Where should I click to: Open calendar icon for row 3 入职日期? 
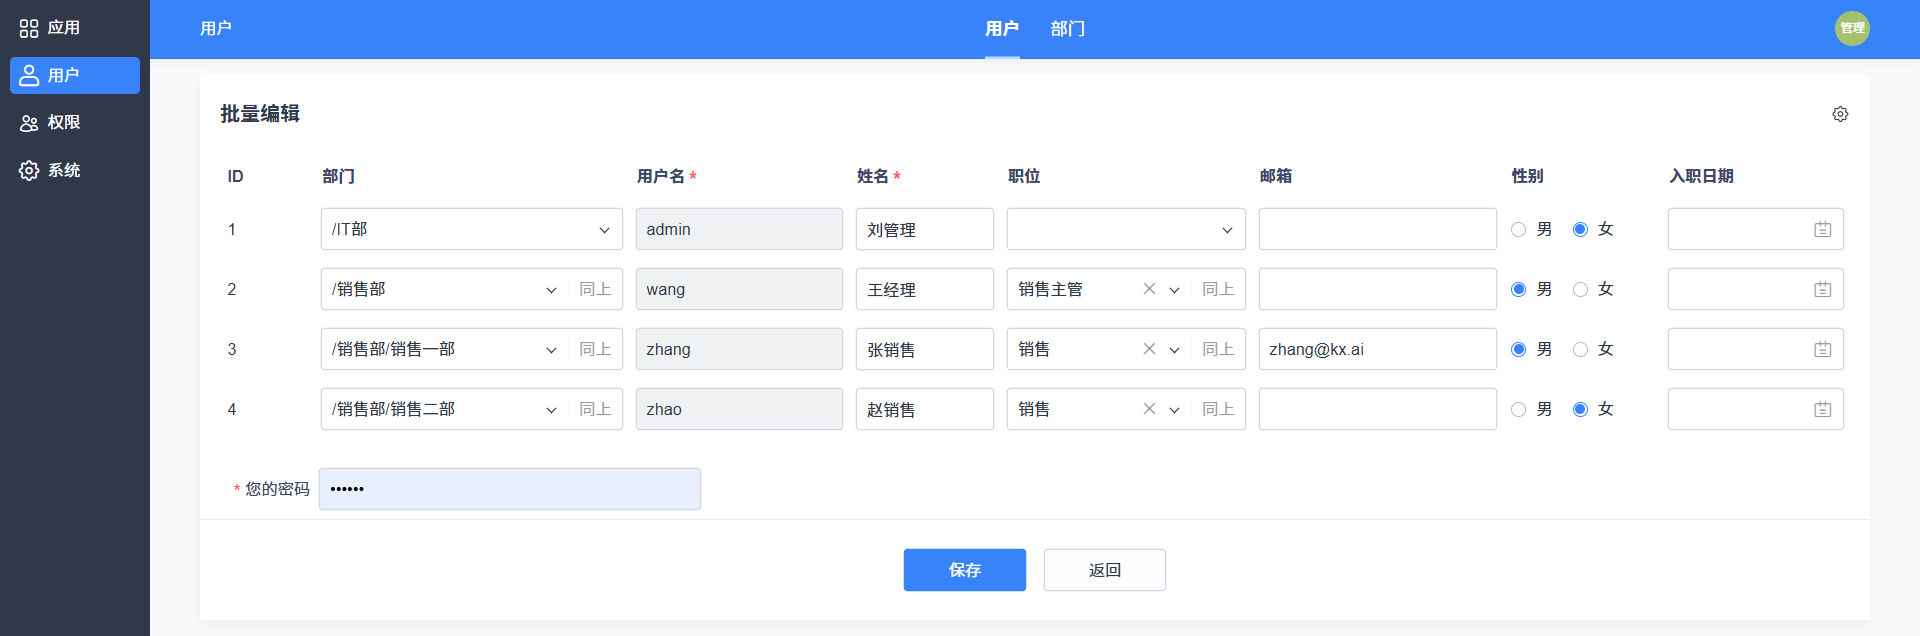coord(1822,349)
